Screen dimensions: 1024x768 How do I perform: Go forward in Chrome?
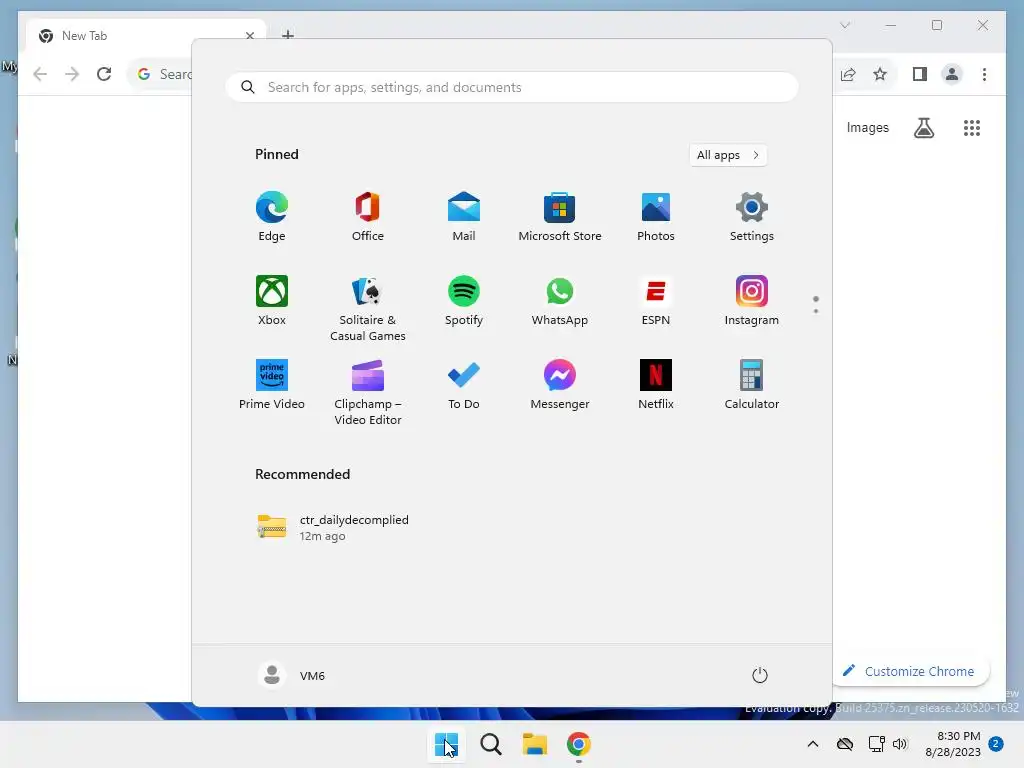coord(72,74)
